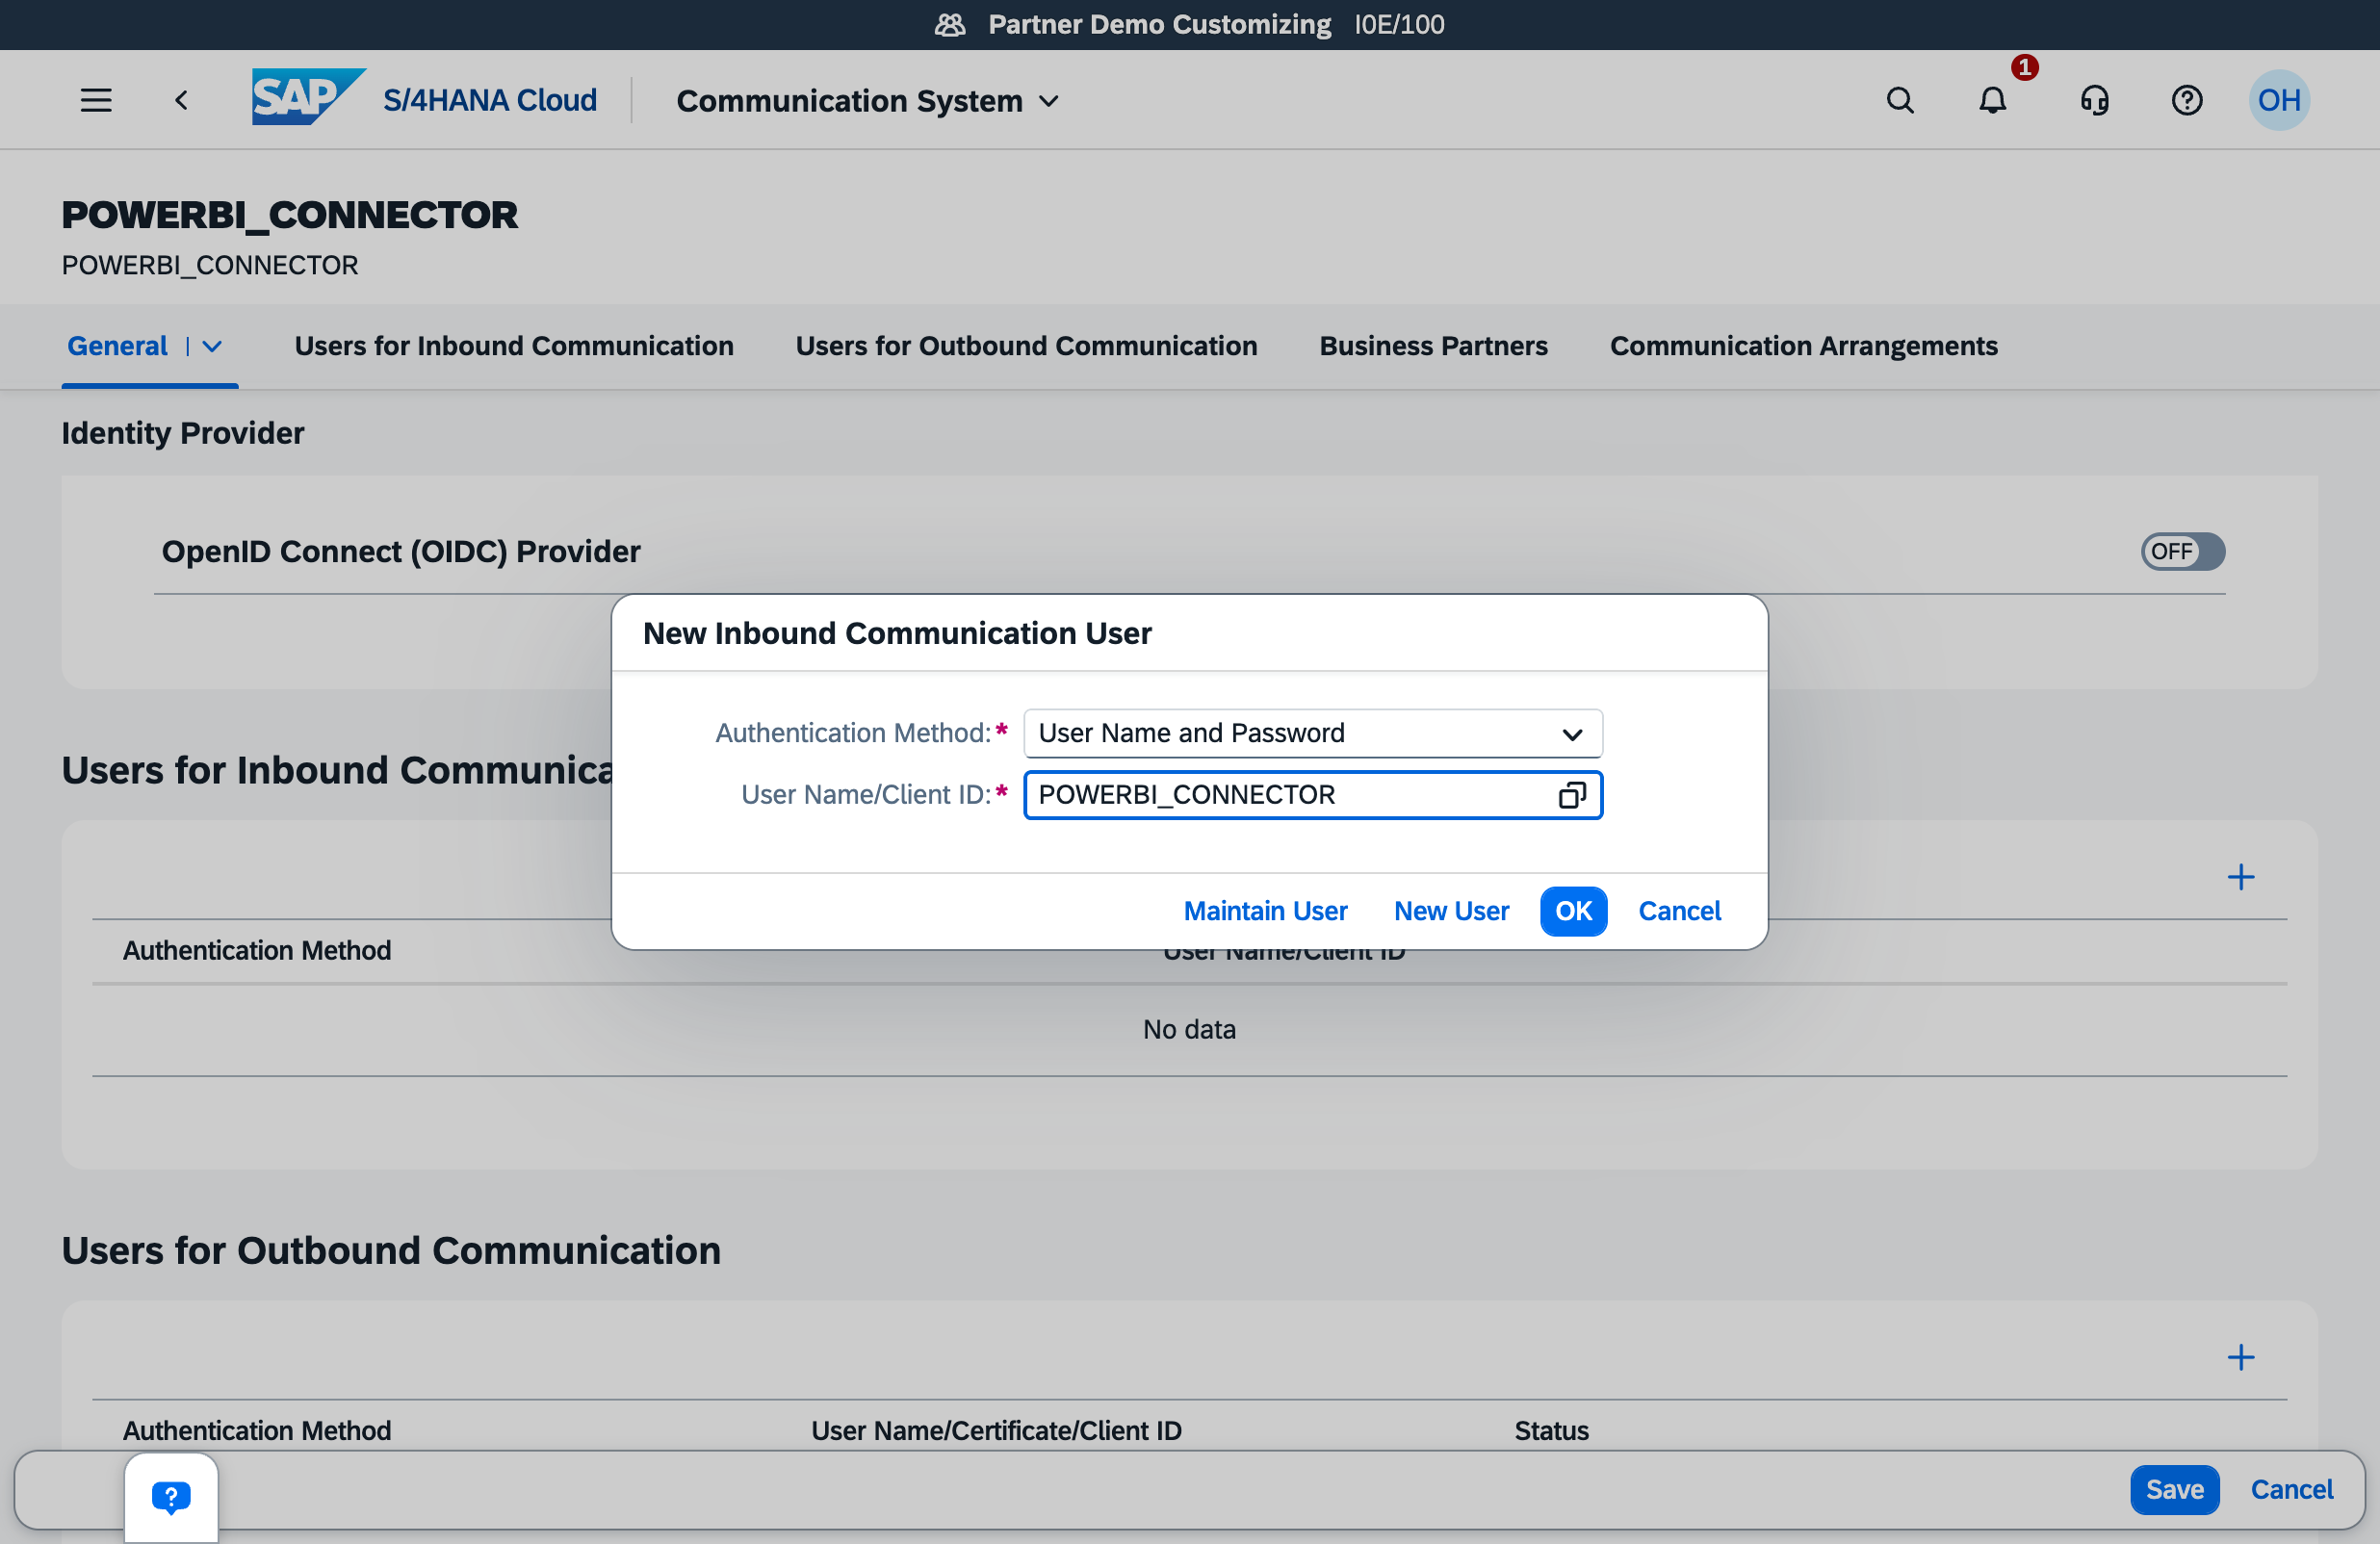The image size is (2380, 1544).
Task: Add inbound communication user with plus icon
Action: [2240, 877]
